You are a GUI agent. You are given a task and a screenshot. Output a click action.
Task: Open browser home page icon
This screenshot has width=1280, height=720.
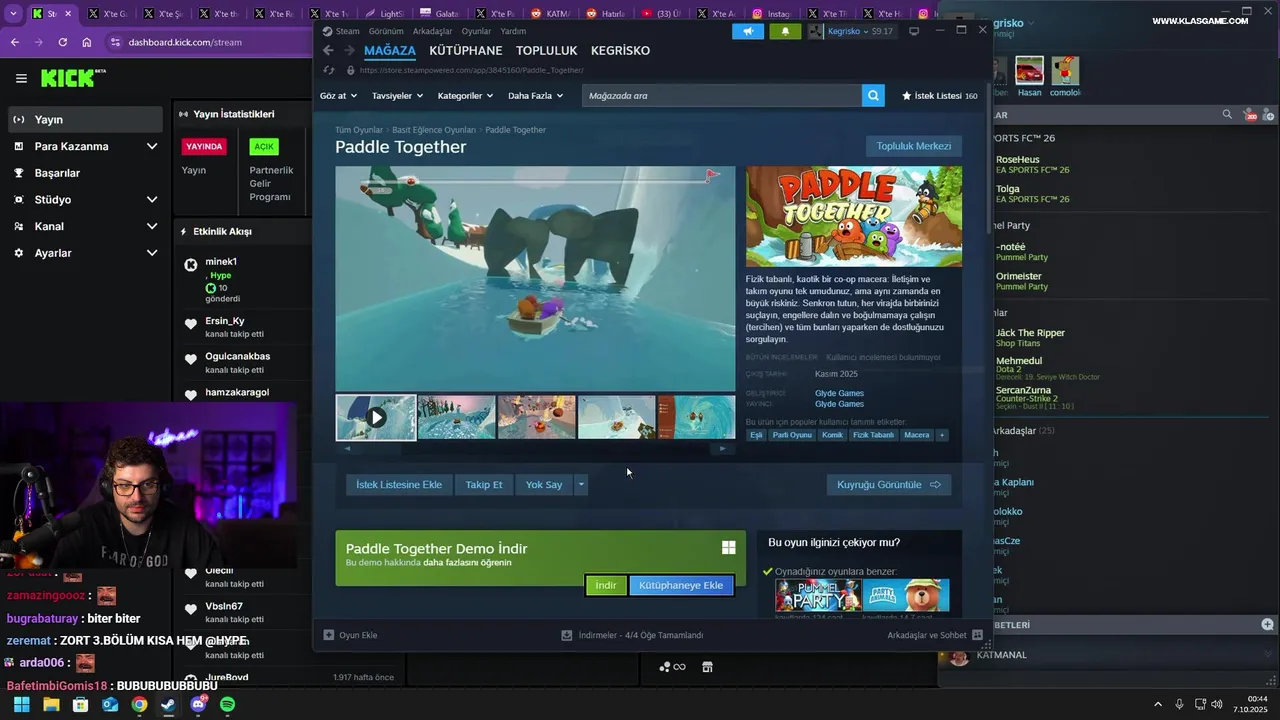pos(87,42)
